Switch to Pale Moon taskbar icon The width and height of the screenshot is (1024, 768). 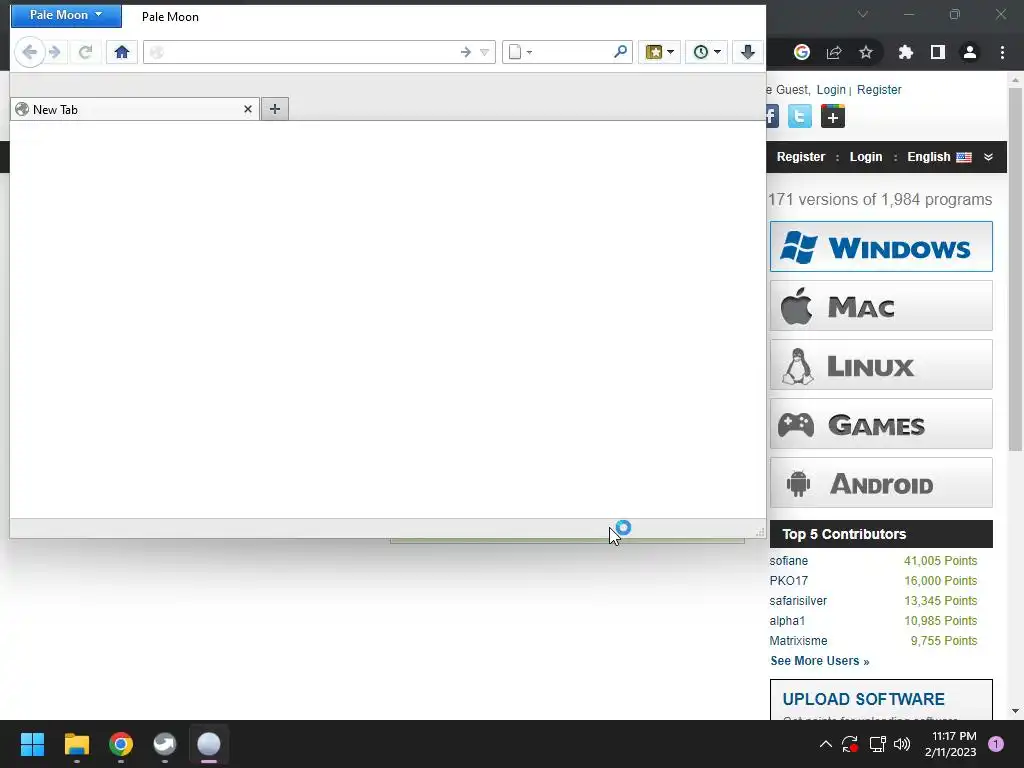209,744
